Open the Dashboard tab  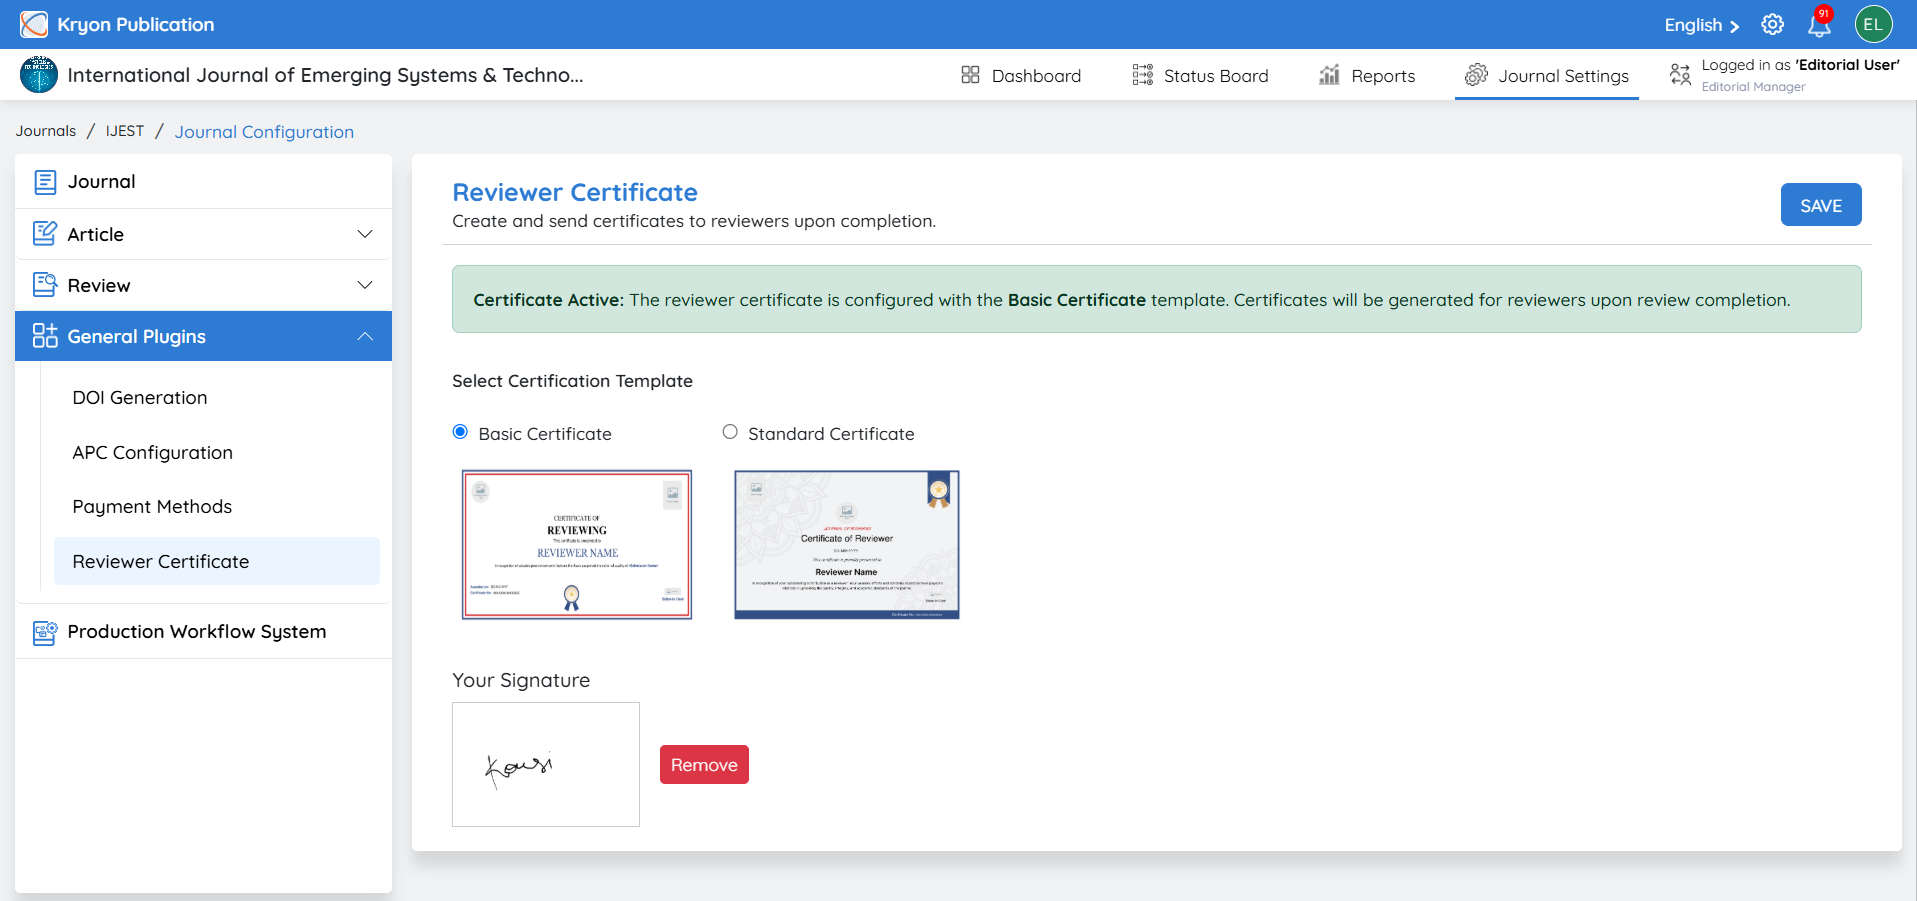(1021, 75)
